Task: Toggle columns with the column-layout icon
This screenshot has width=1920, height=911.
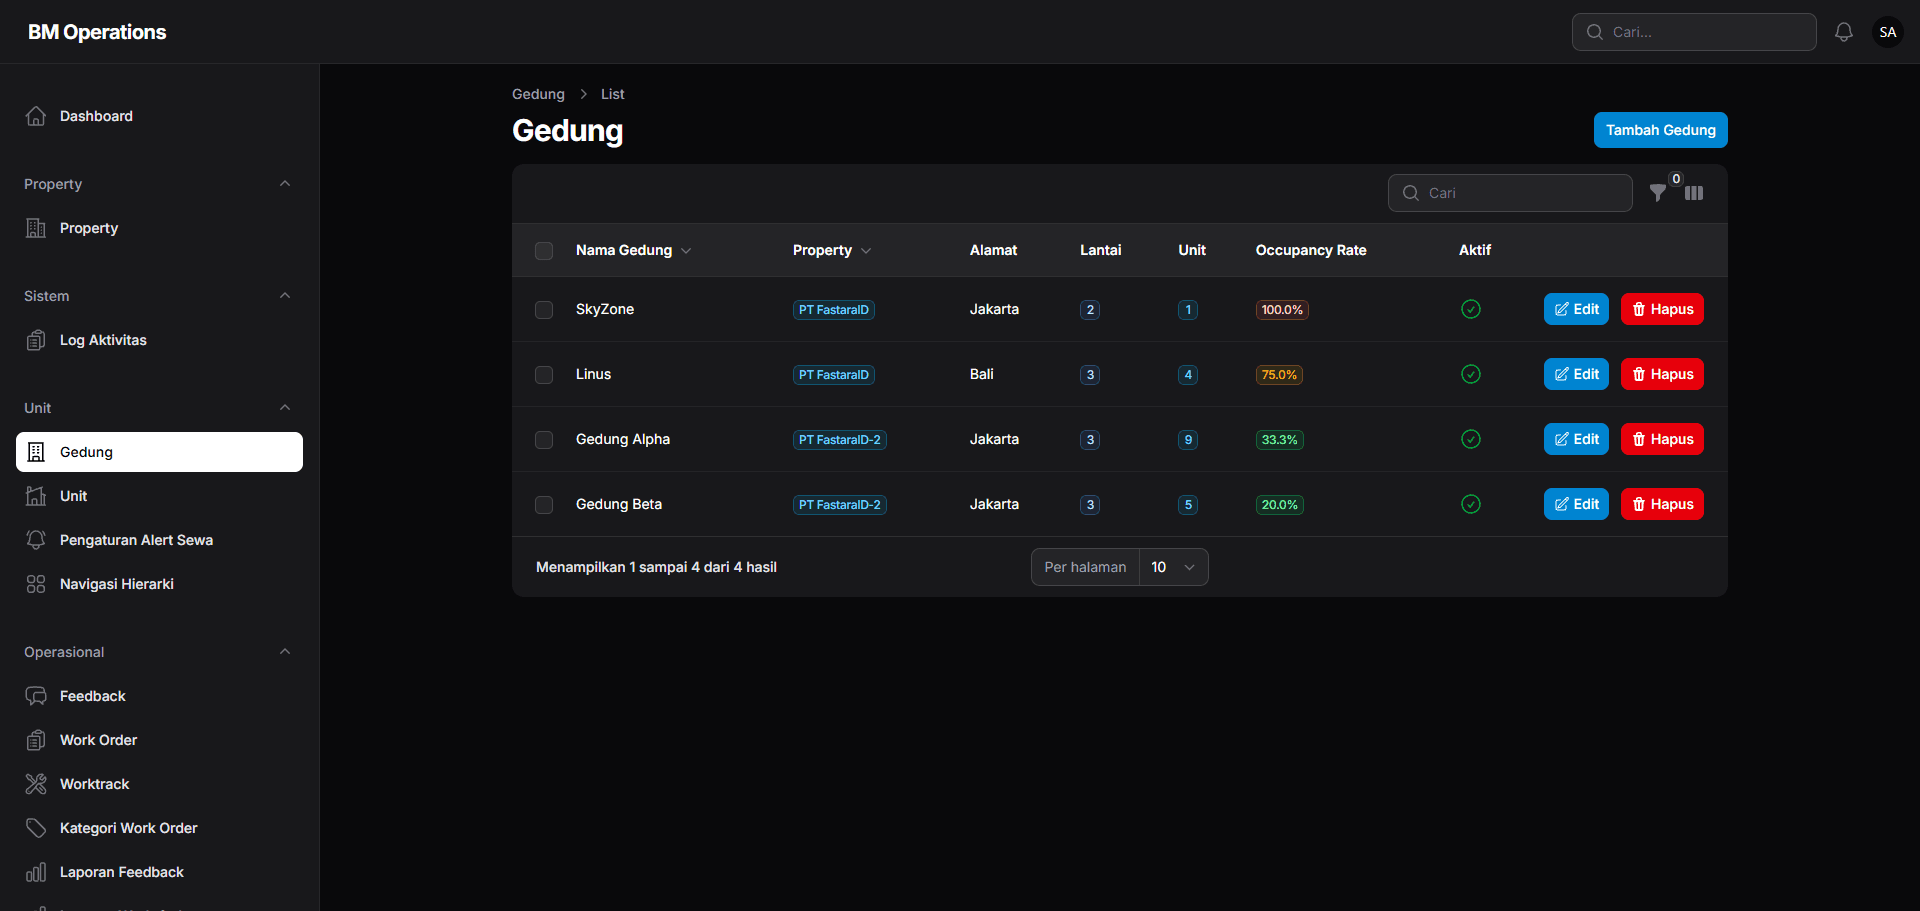Action: (1694, 193)
